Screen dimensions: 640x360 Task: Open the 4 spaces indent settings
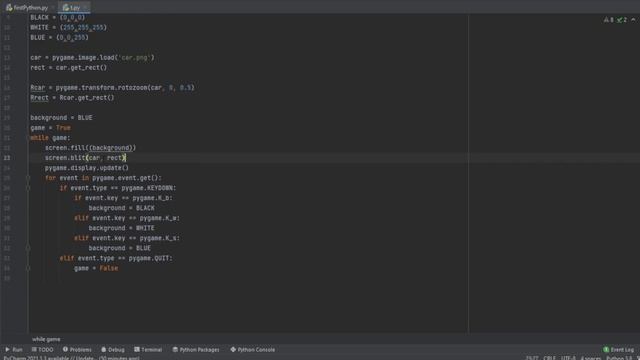click(591, 358)
